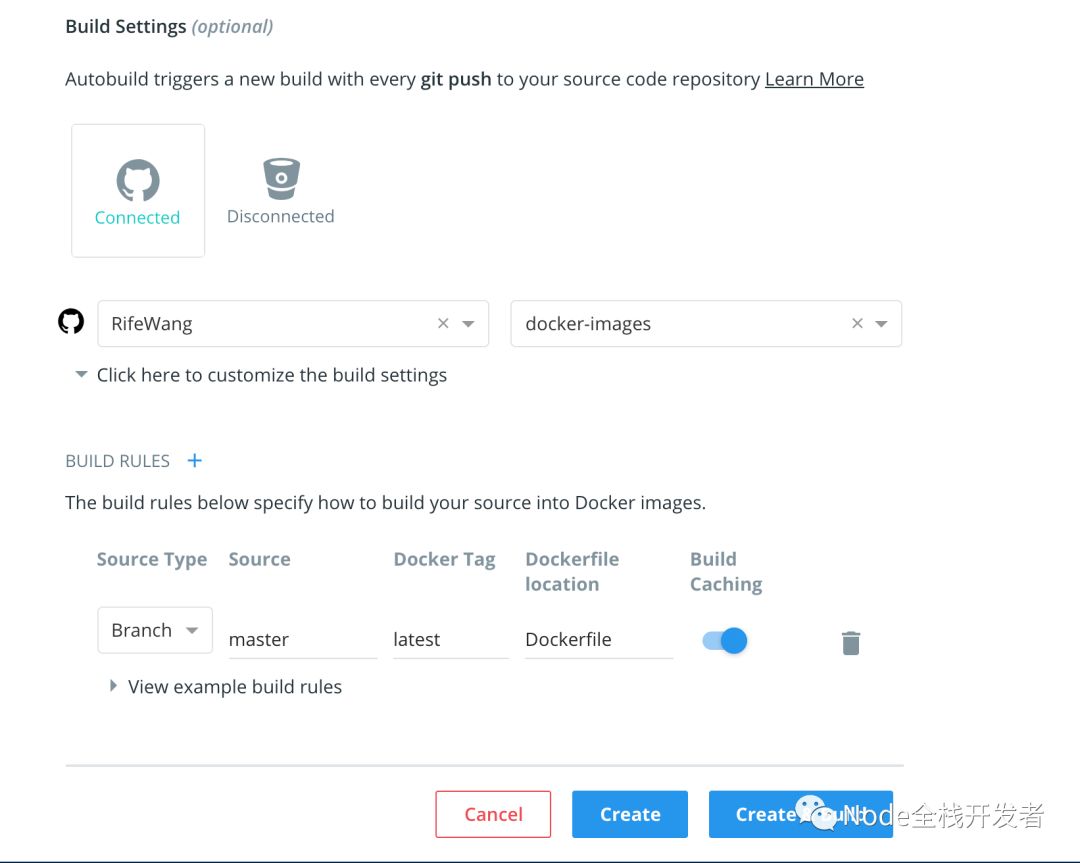Screen dimensions: 1080x863
Task: Delete the master branch build rule
Action: pos(850,643)
